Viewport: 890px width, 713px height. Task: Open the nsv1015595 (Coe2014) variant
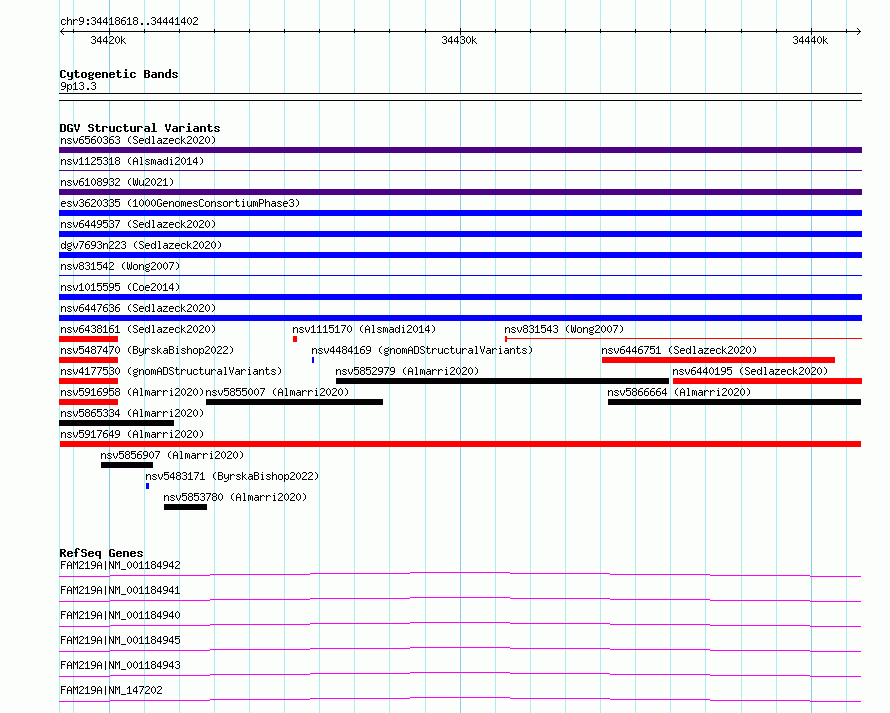click(120, 287)
